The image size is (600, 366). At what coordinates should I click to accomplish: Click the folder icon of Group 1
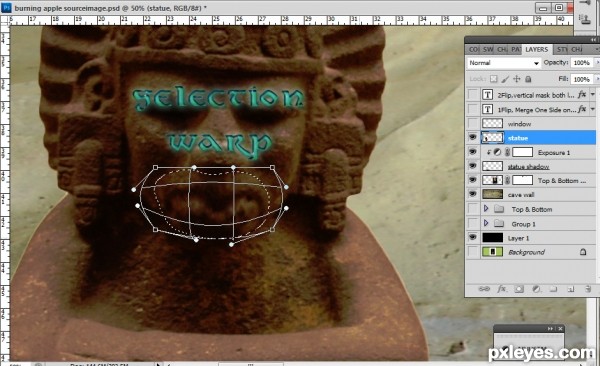pos(499,224)
